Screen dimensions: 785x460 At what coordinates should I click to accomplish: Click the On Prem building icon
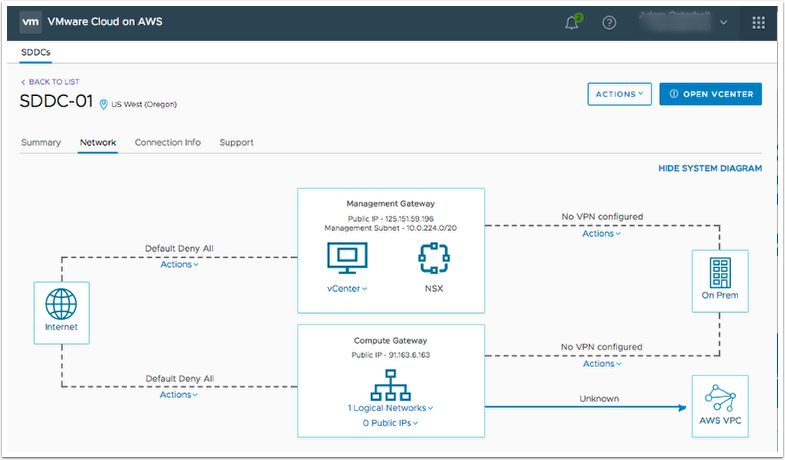pos(719,271)
